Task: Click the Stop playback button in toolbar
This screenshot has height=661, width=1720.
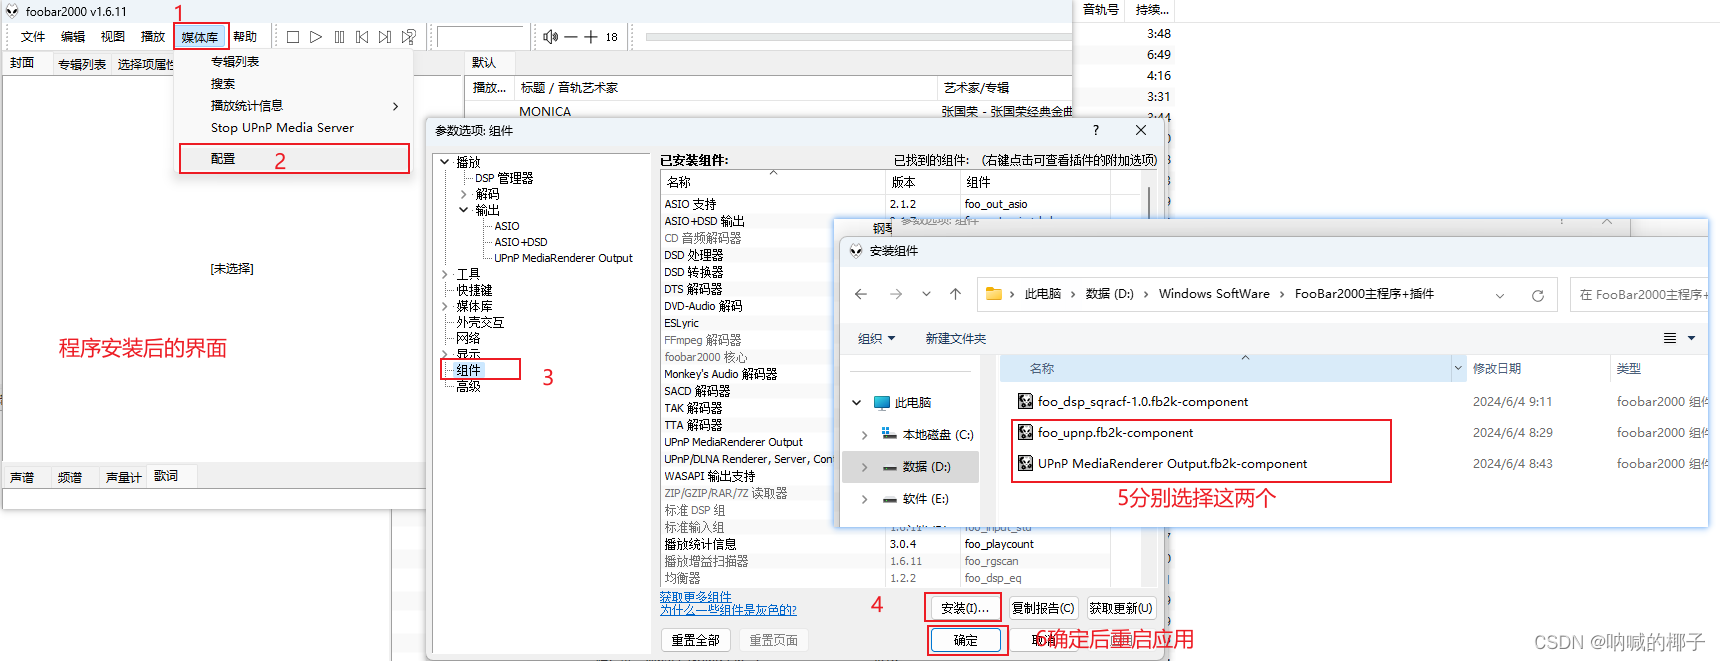Action: (293, 37)
